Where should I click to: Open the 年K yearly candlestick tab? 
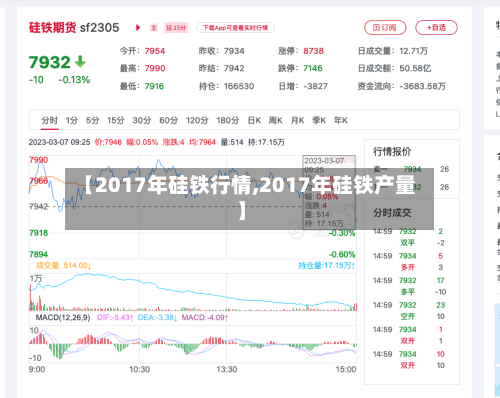tap(341, 120)
